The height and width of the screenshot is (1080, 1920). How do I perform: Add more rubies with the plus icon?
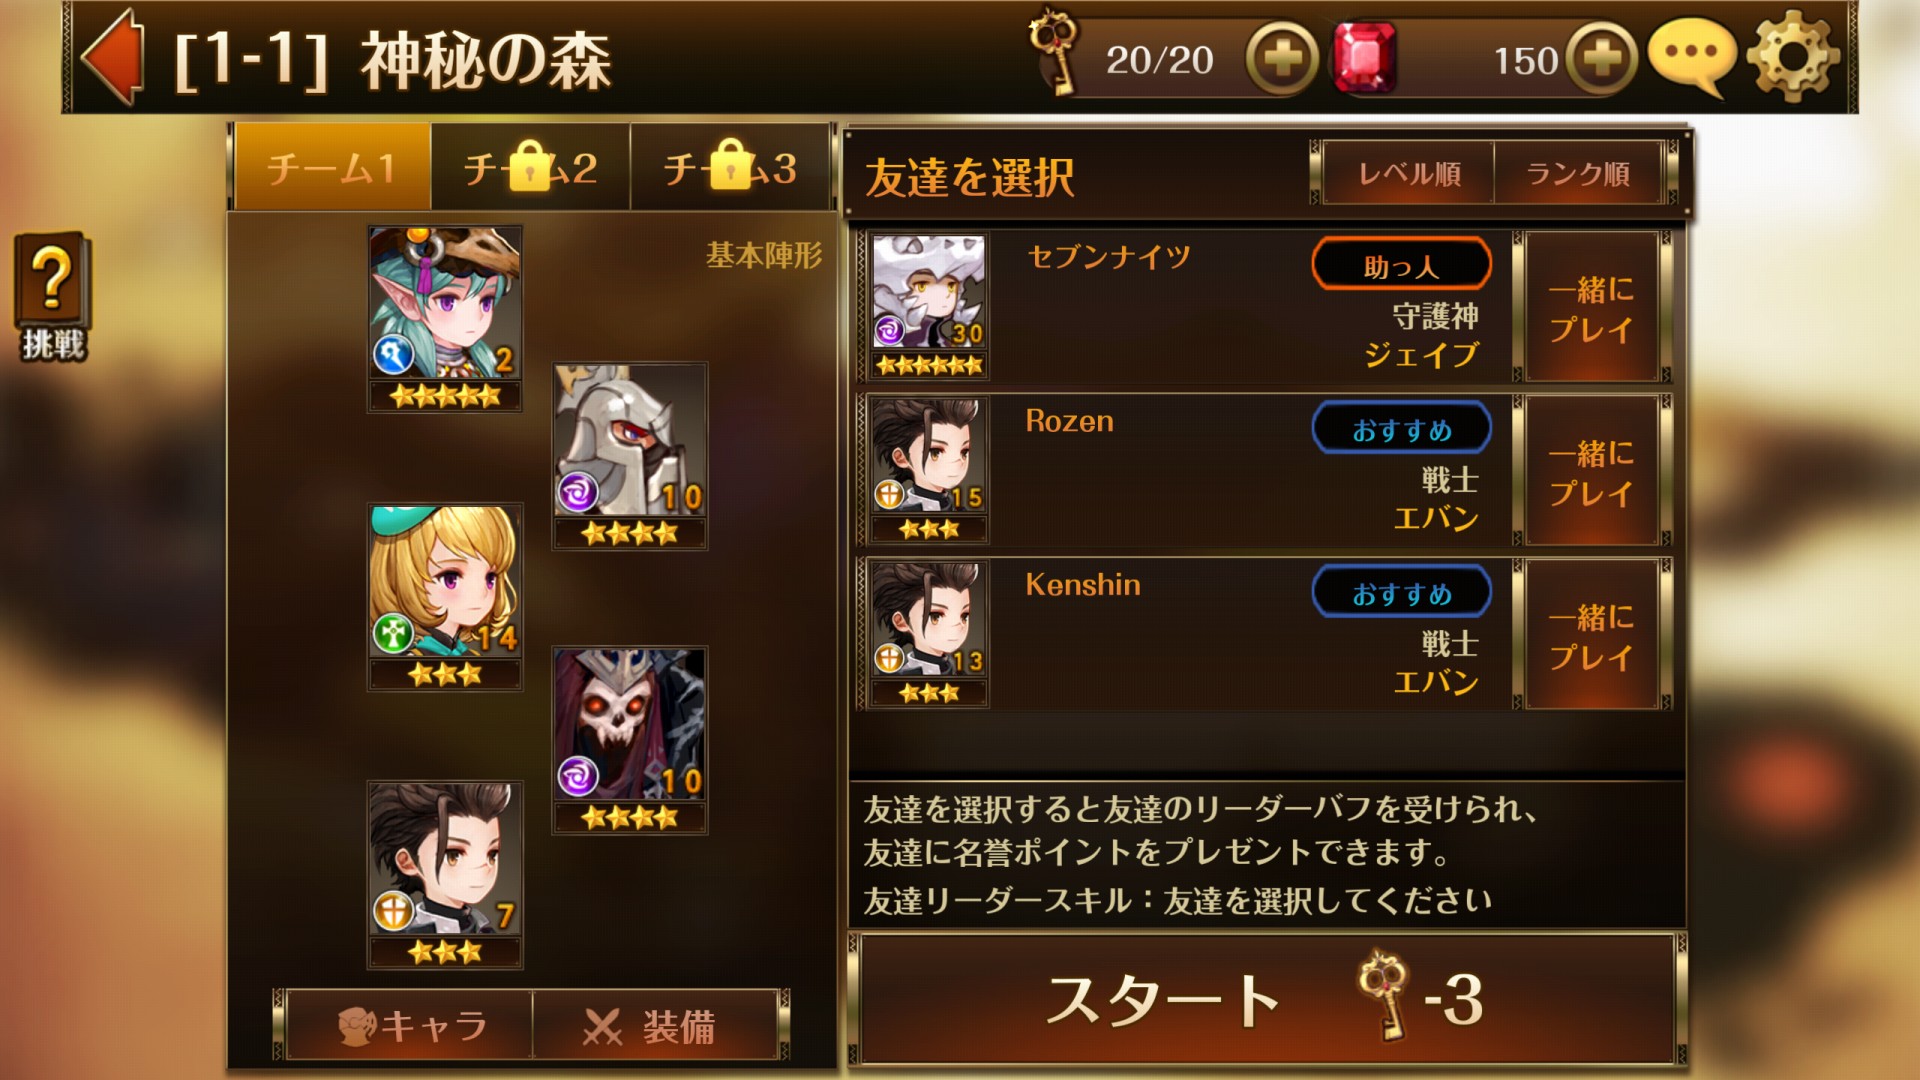coord(1602,59)
